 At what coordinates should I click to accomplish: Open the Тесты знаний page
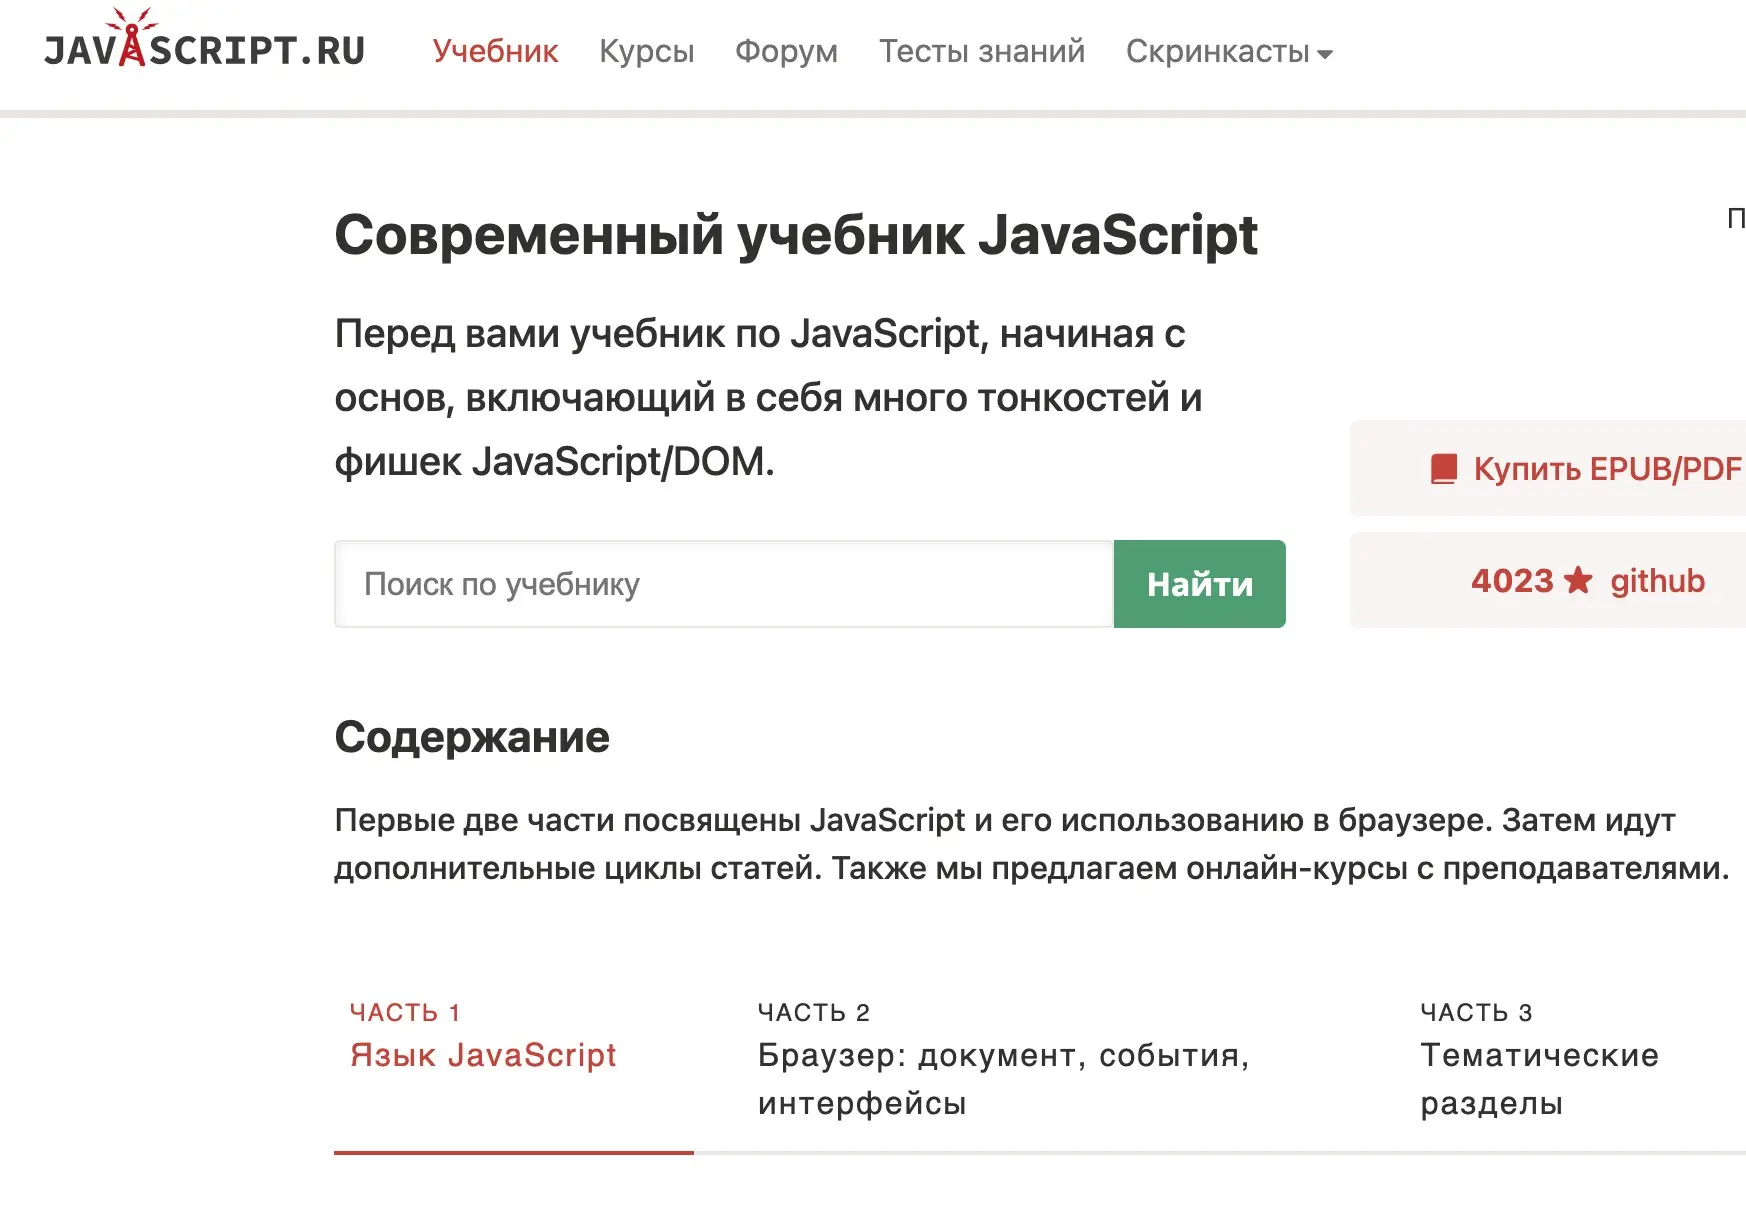[981, 51]
